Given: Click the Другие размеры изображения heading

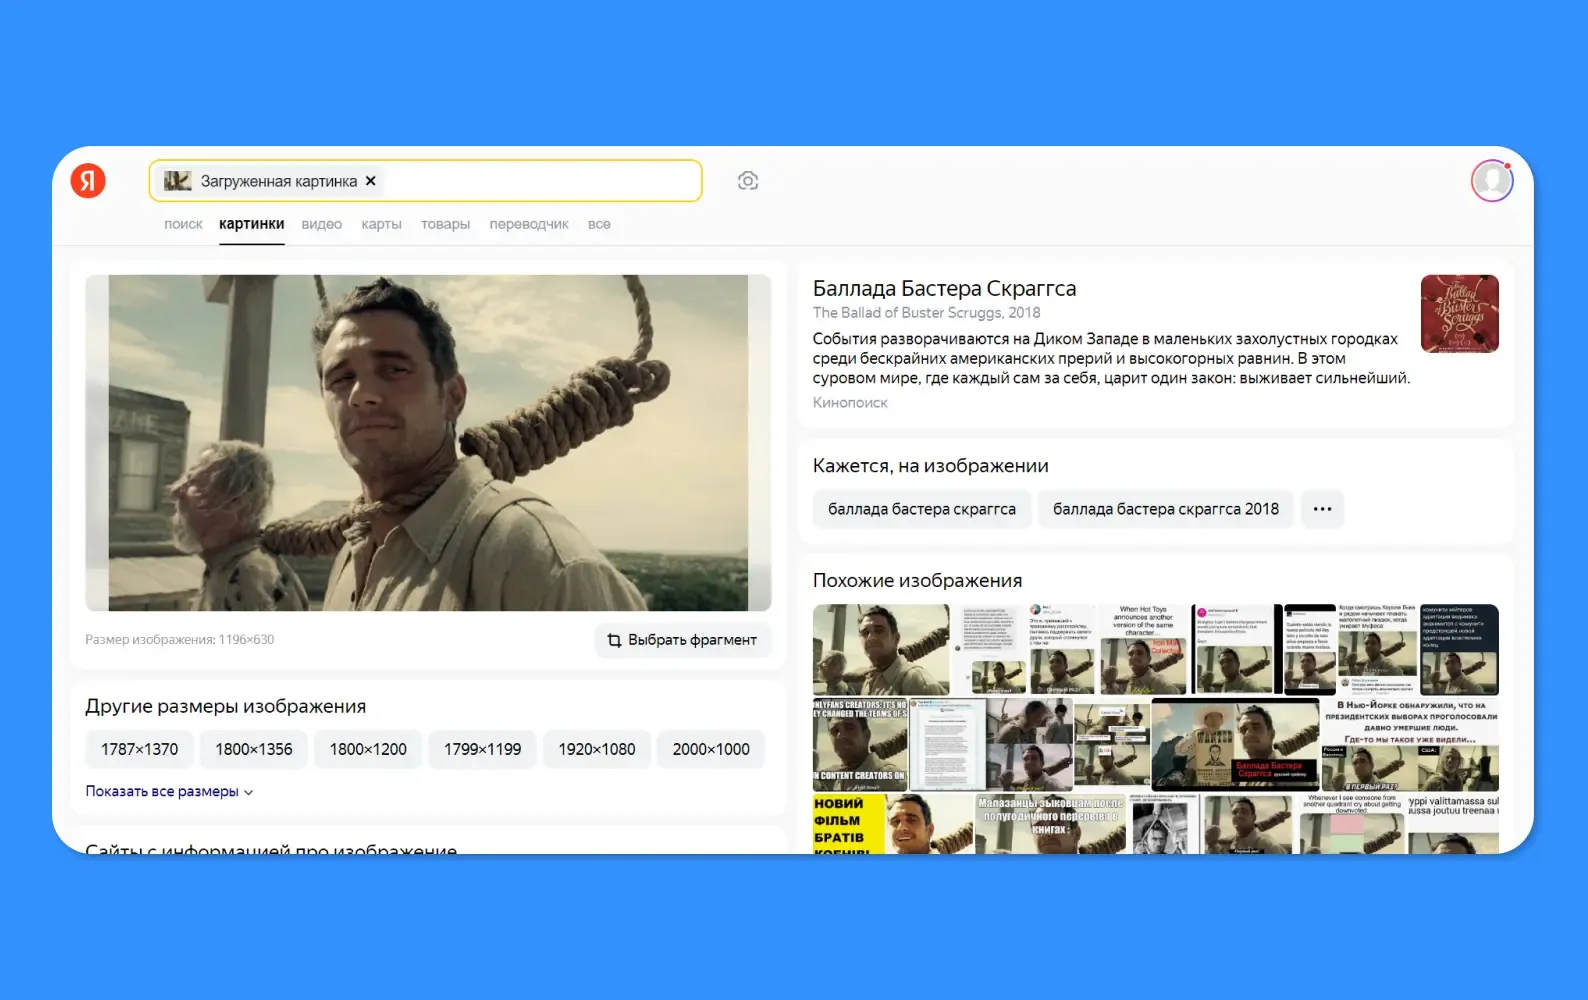Looking at the screenshot, I should pyautogui.click(x=226, y=706).
